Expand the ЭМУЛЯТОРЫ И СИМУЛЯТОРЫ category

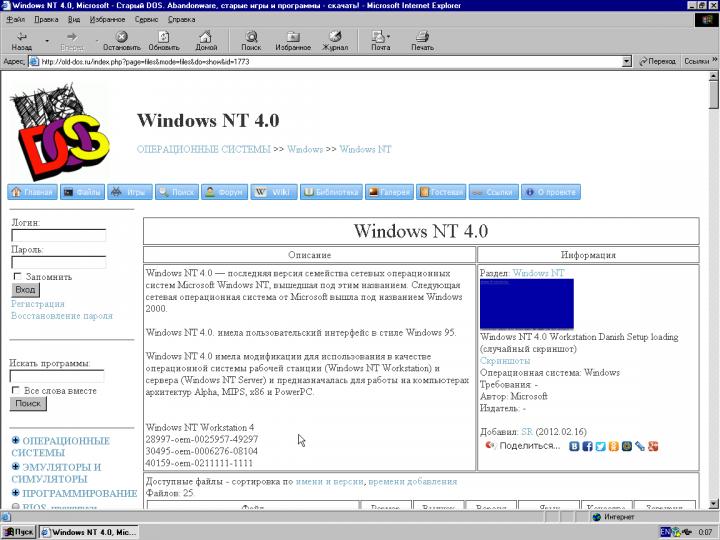tap(16, 467)
